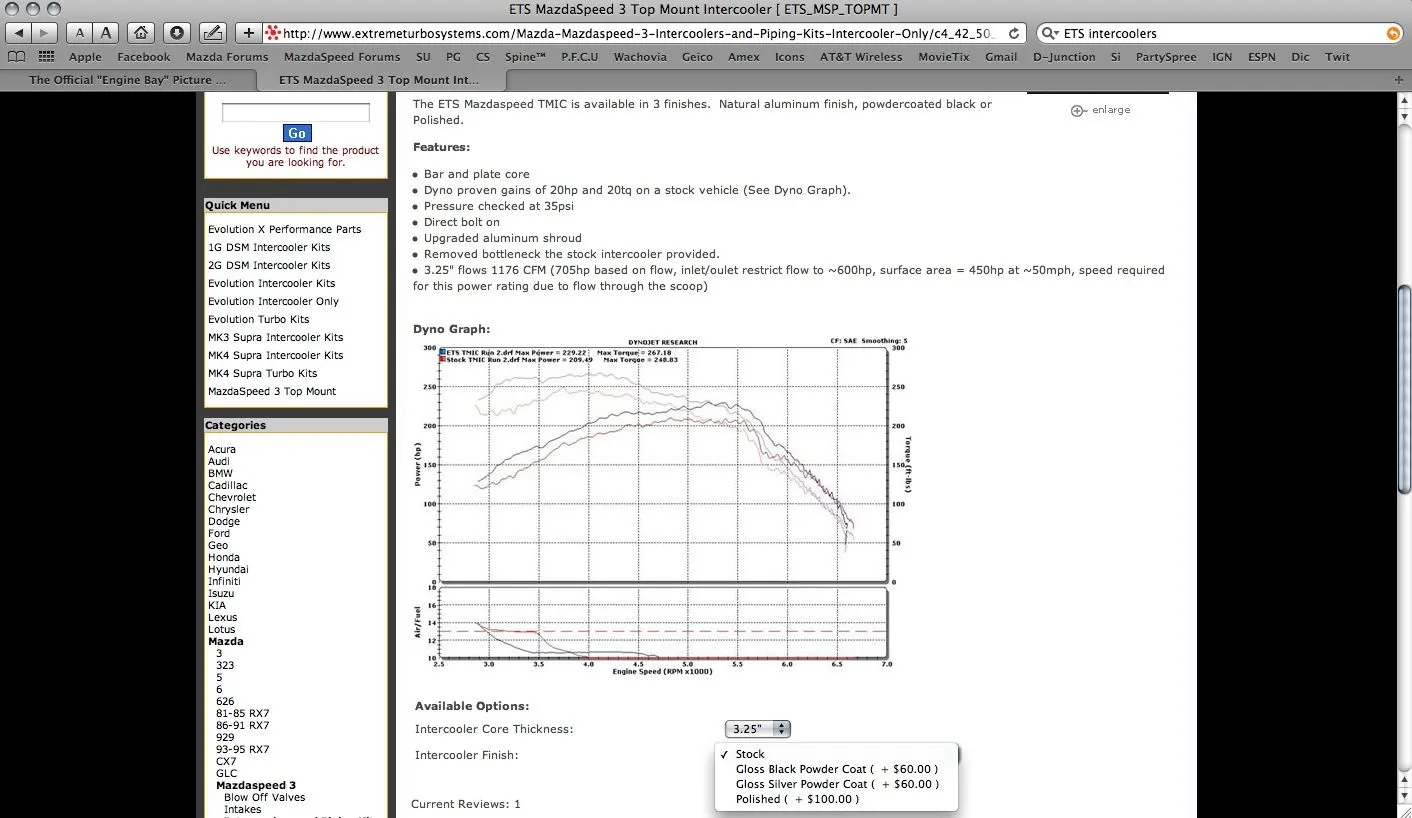Open the Top Sites grid icon
This screenshot has width=1412, height=818.
tap(46, 57)
